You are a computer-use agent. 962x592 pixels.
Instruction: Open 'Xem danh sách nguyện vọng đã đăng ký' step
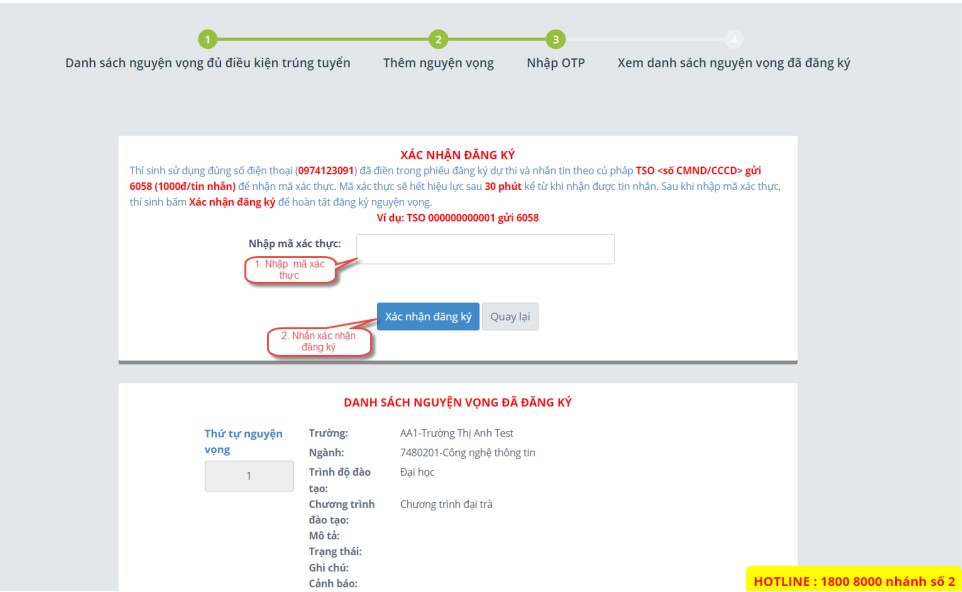coord(733,63)
